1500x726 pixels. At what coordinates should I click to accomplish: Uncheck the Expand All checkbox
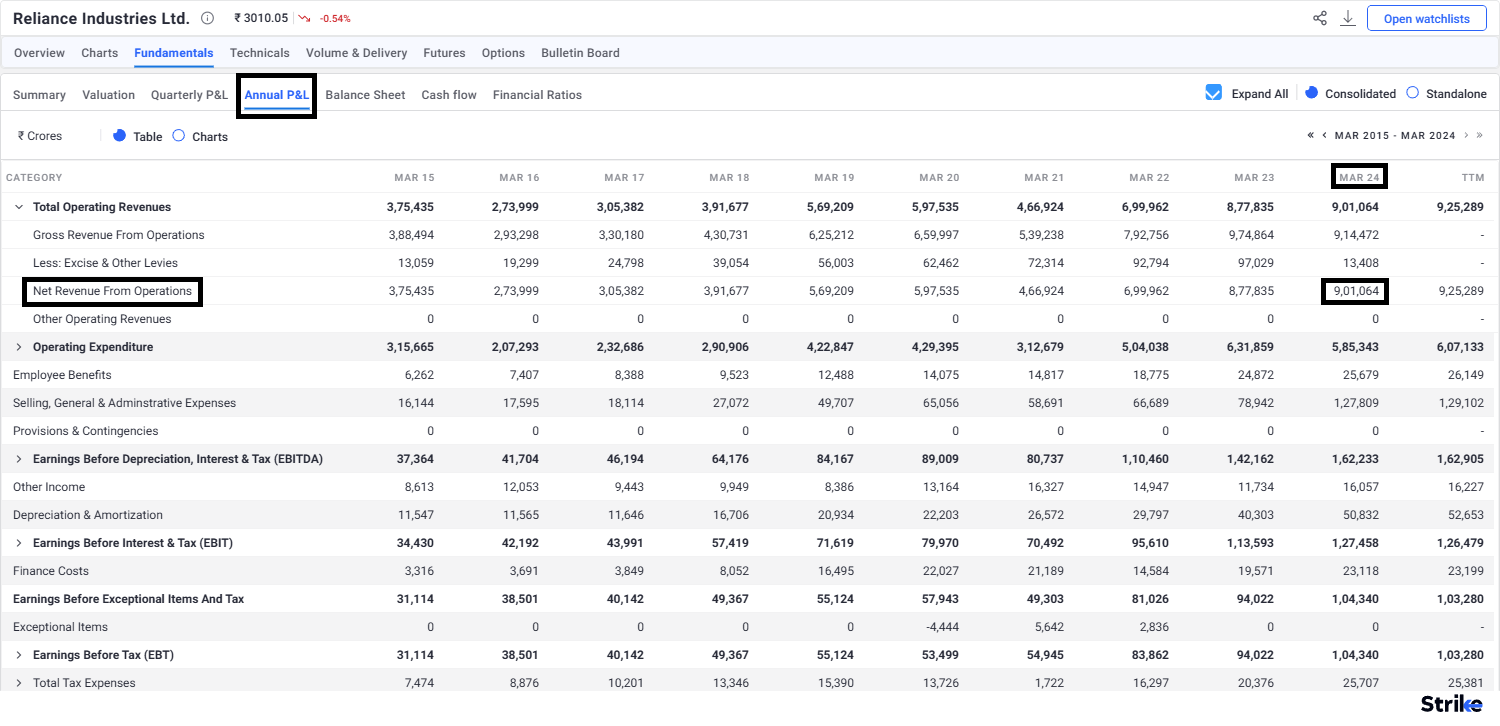[x=1214, y=93]
